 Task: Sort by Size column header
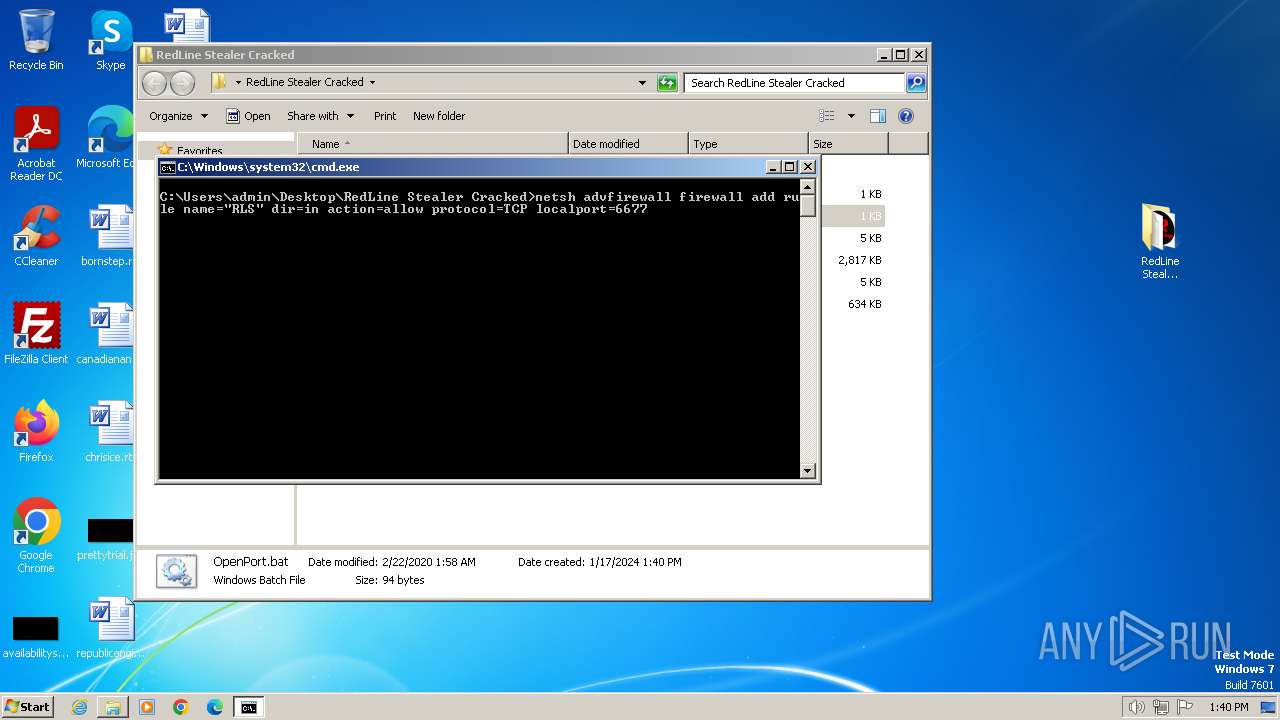tap(848, 144)
